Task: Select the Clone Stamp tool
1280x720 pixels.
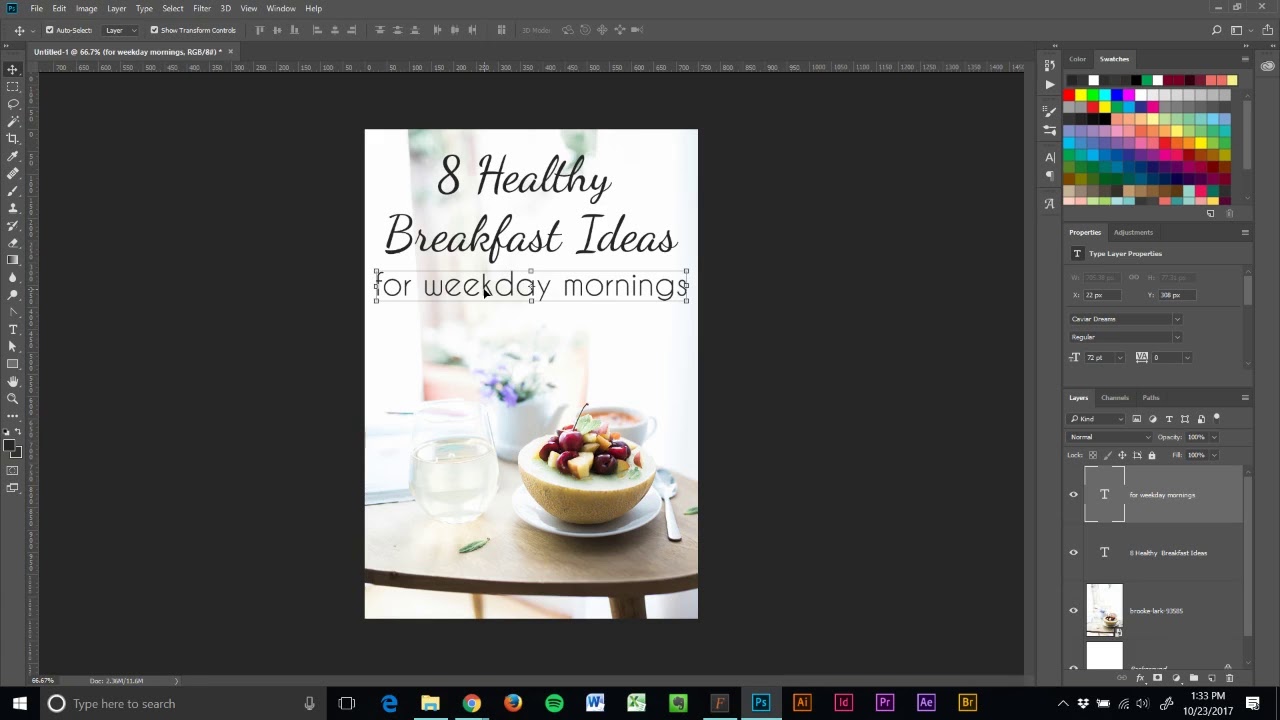Action: (x=13, y=208)
